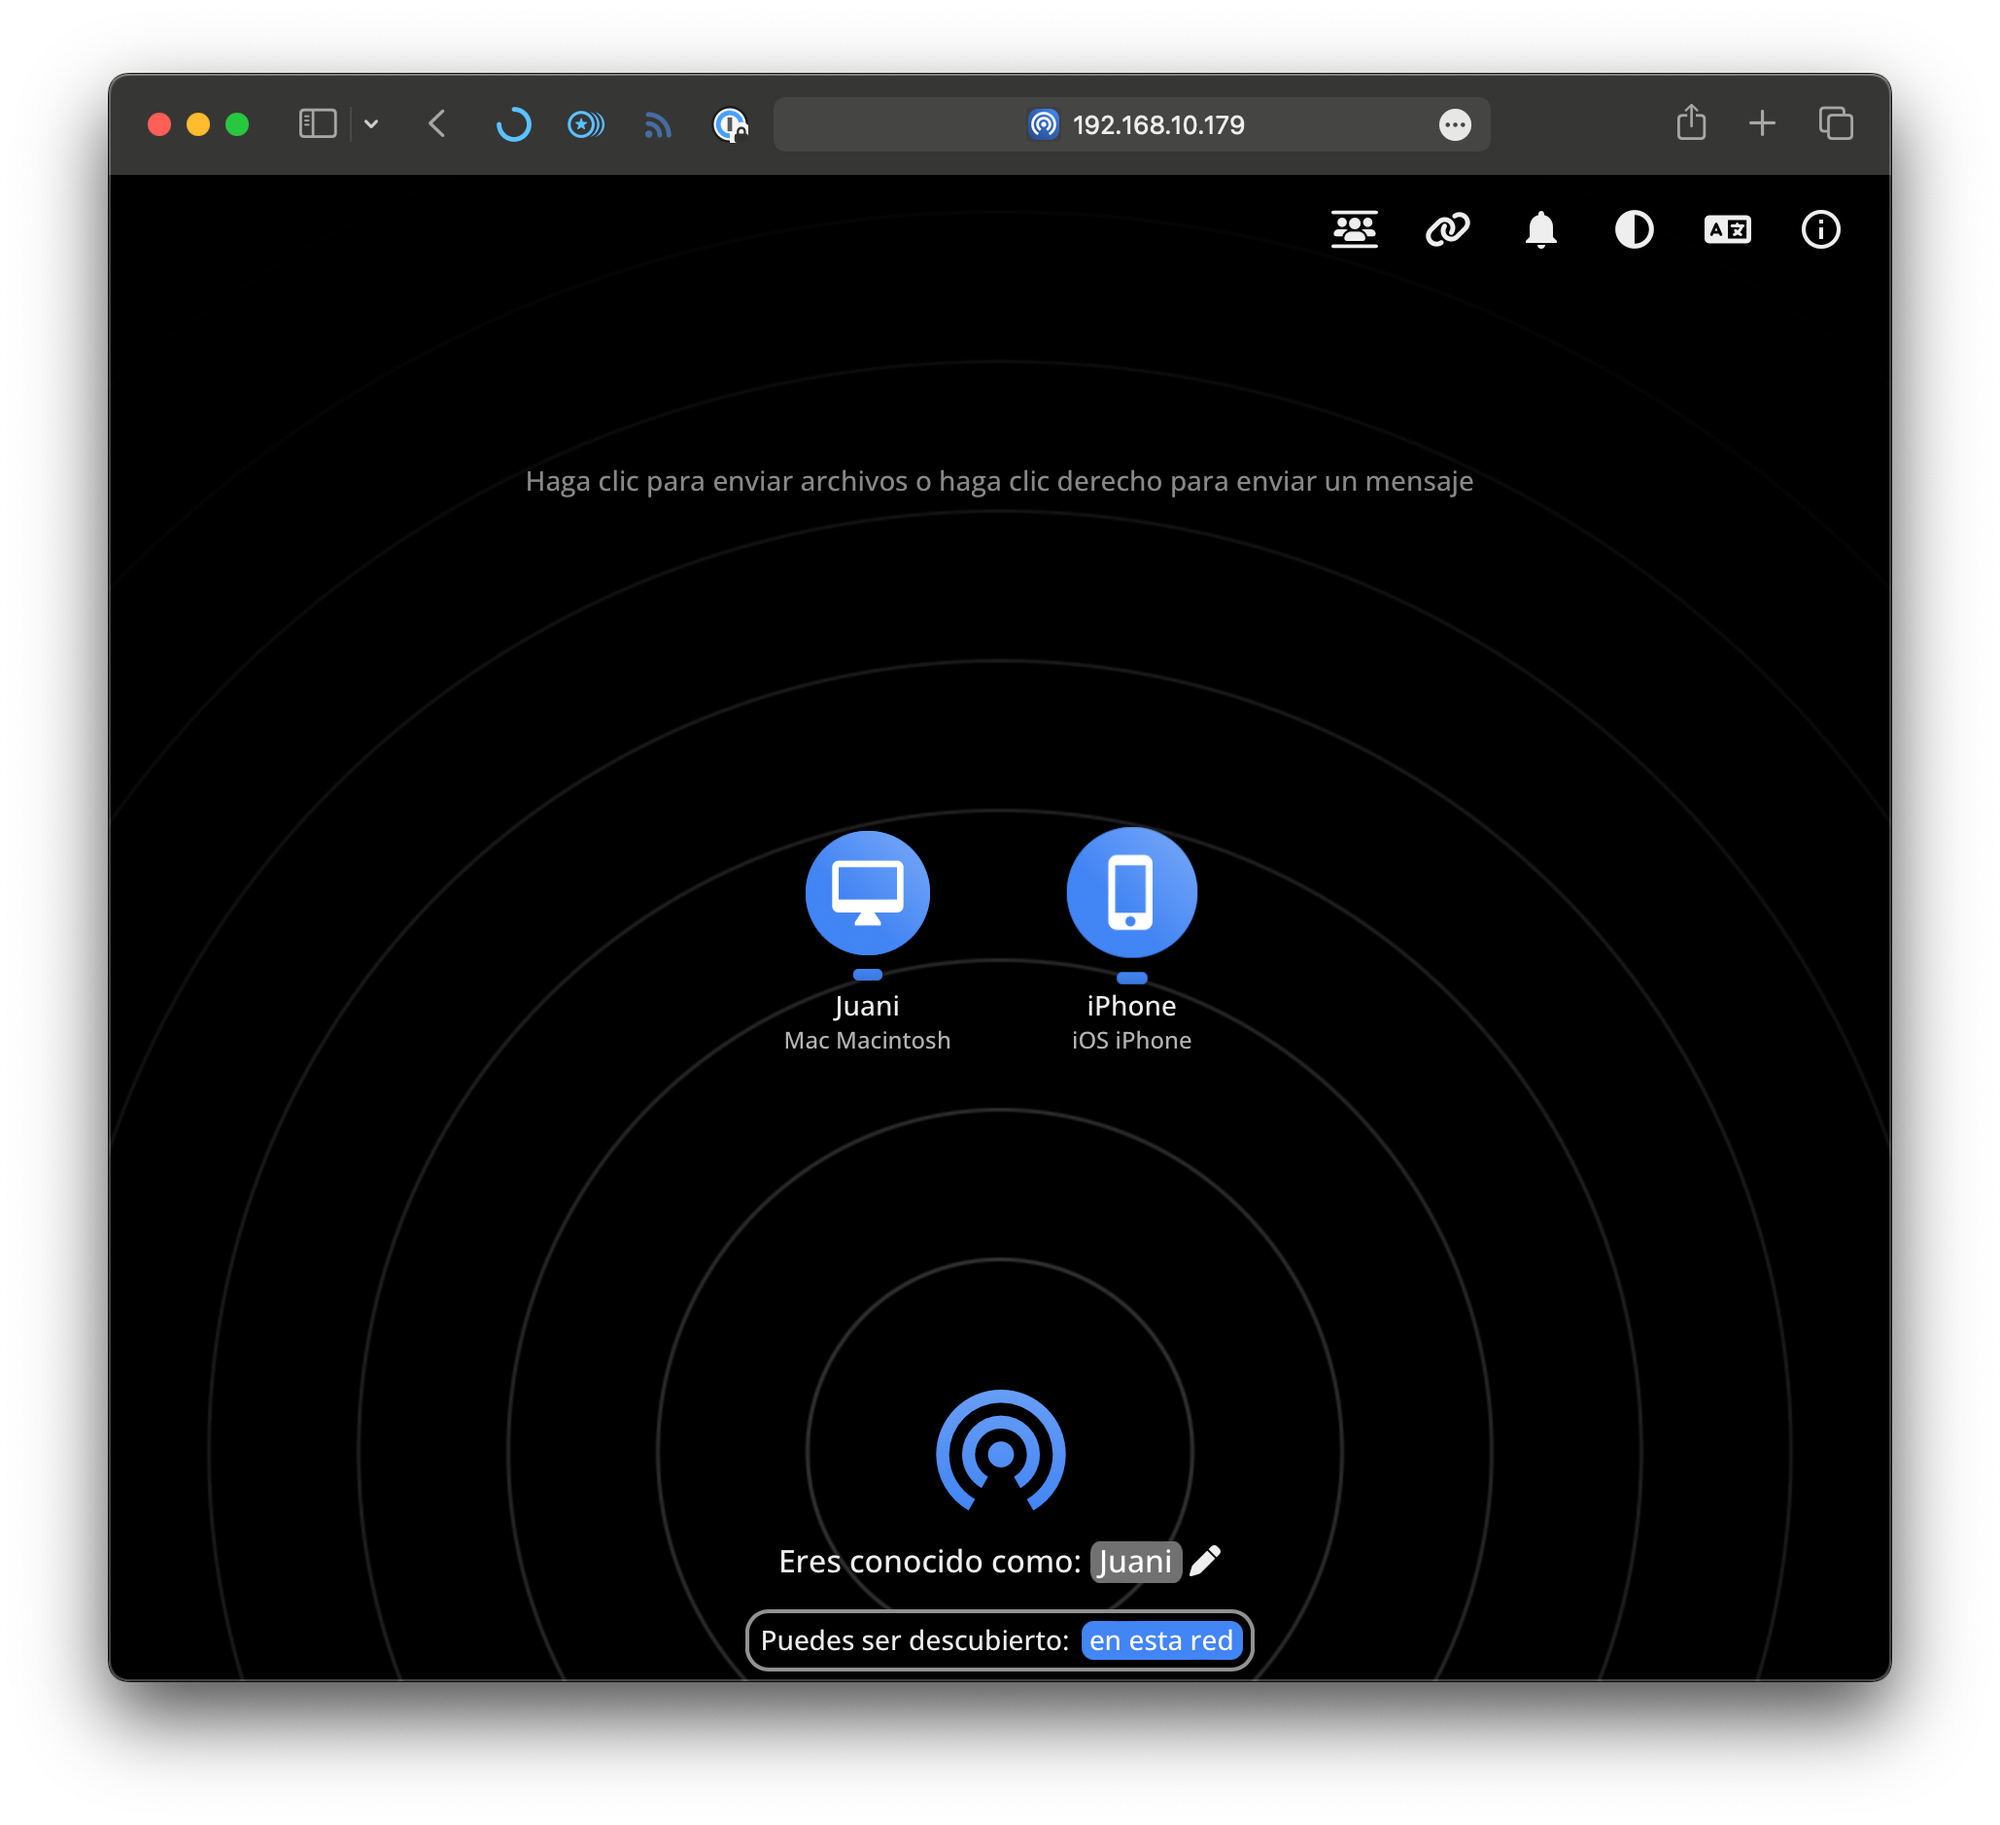The height and width of the screenshot is (1825, 2000).
Task: Click the green full-screen window button
Action: click(237, 124)
